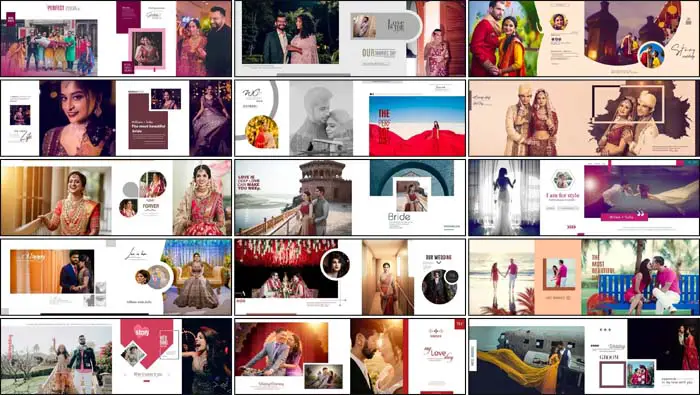Open the template with bride seated on sofa

click(116, 277)
